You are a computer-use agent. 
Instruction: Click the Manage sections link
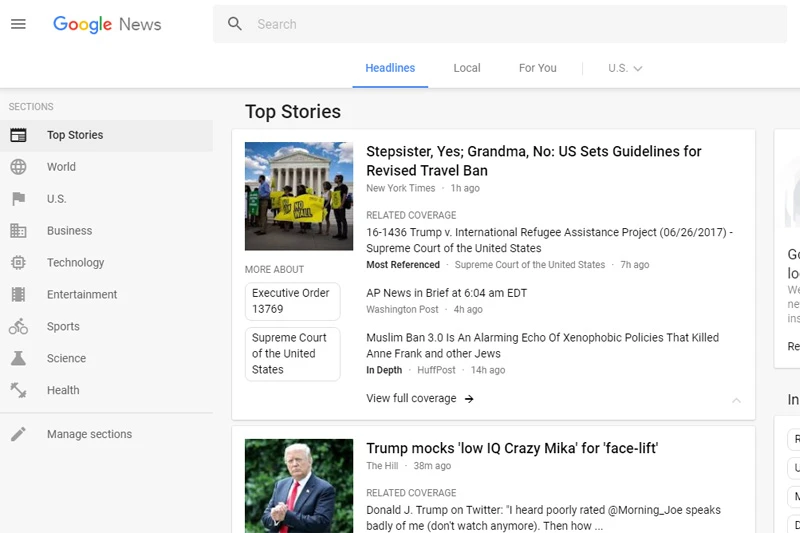89,434
